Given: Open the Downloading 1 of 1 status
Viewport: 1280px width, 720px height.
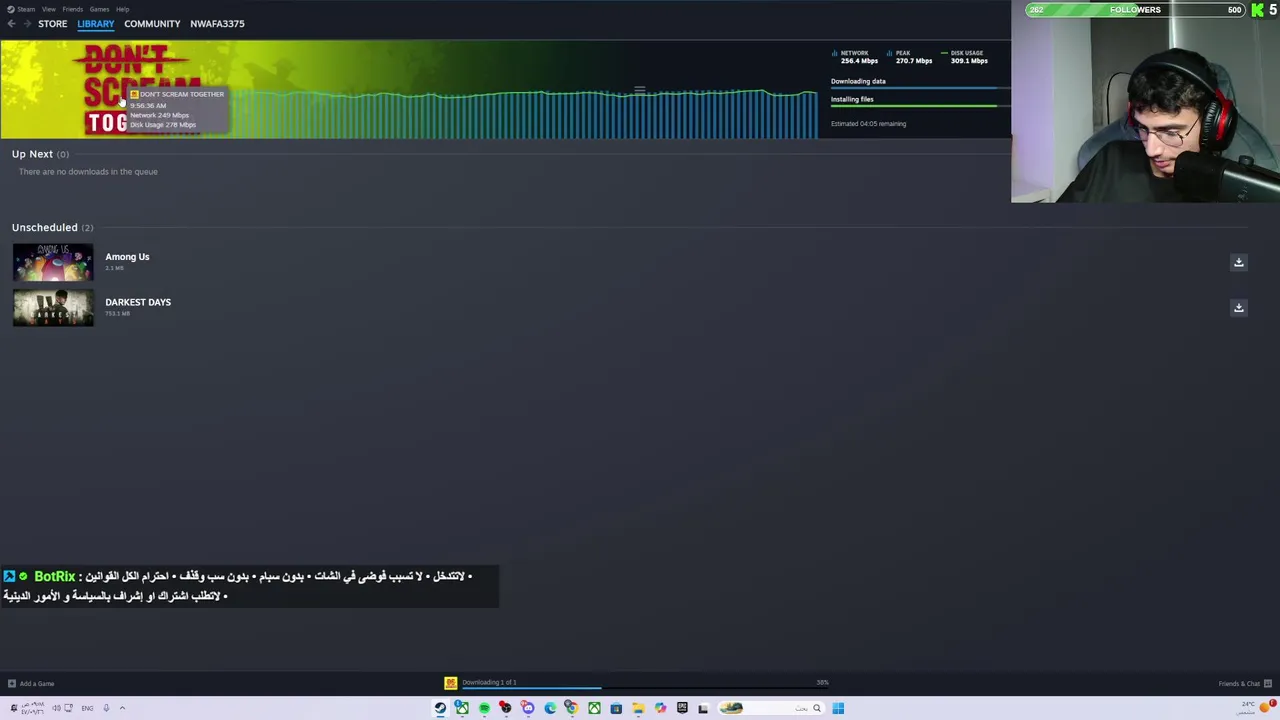Looking at the screenshot, I should click(x=489, y=682).
